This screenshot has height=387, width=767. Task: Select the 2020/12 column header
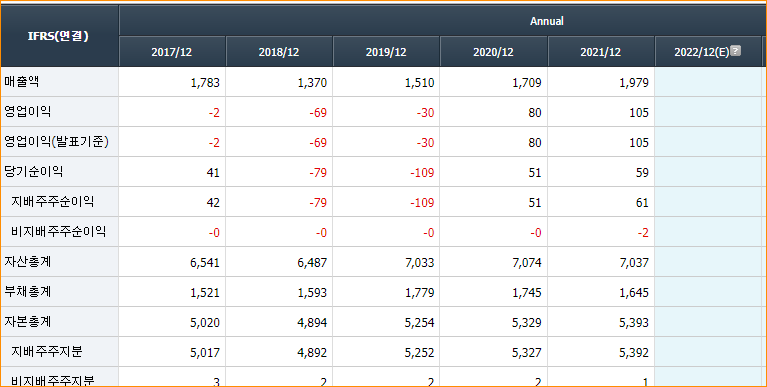click(x=493, y=52)
